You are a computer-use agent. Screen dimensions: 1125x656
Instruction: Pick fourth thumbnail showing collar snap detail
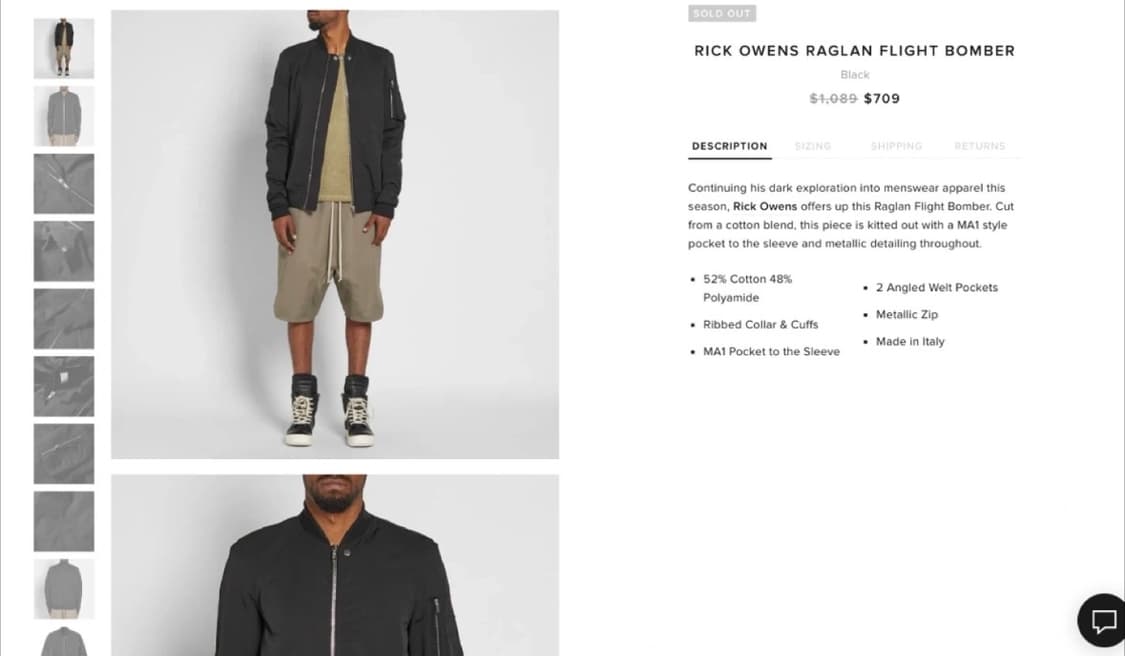64,251
